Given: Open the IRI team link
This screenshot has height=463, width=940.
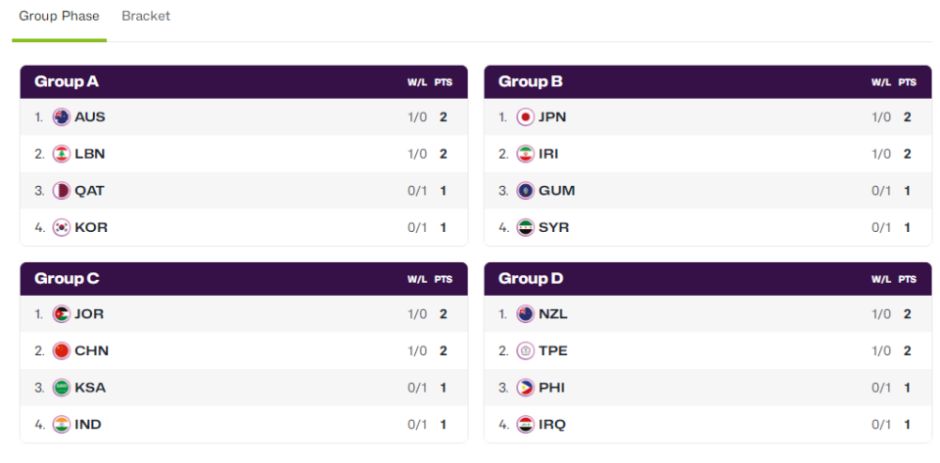Looking at the screenshot, I should pyautogui.click(x=551, y=154).
